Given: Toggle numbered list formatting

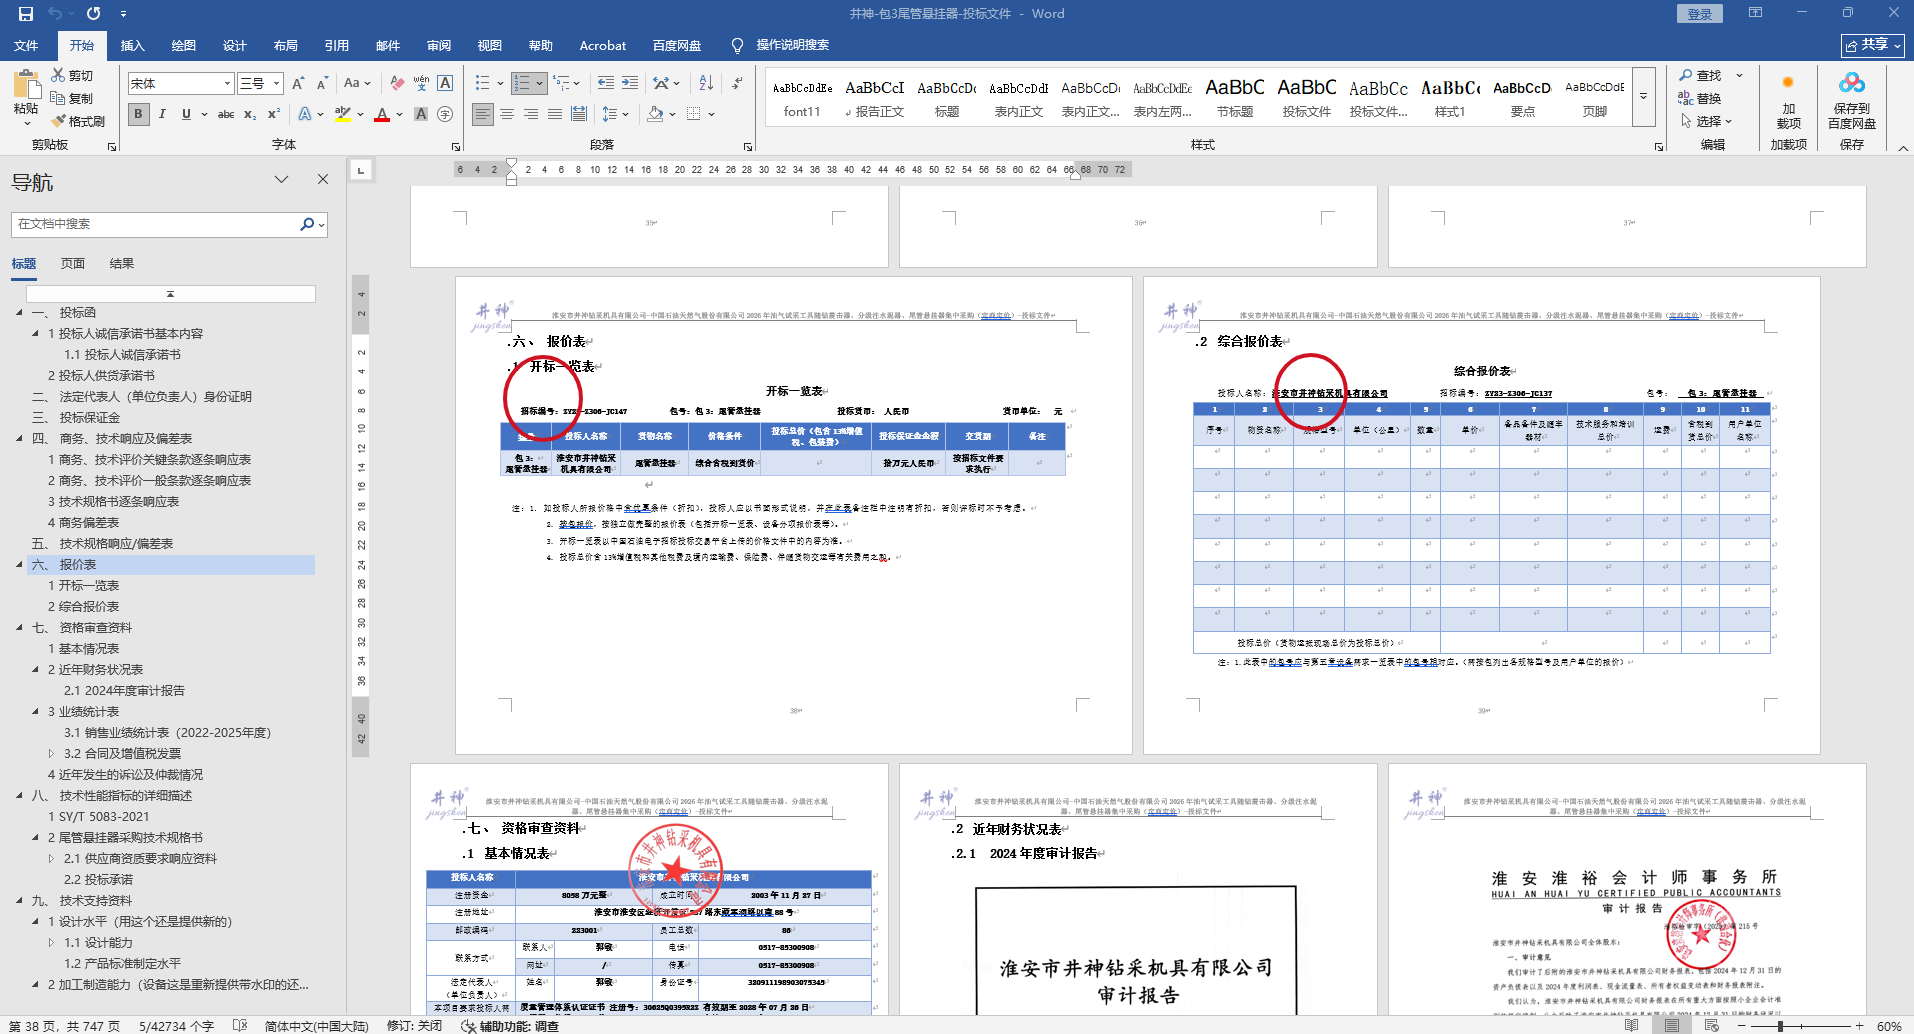Looking at the screenshot, I should coord(522,83).
